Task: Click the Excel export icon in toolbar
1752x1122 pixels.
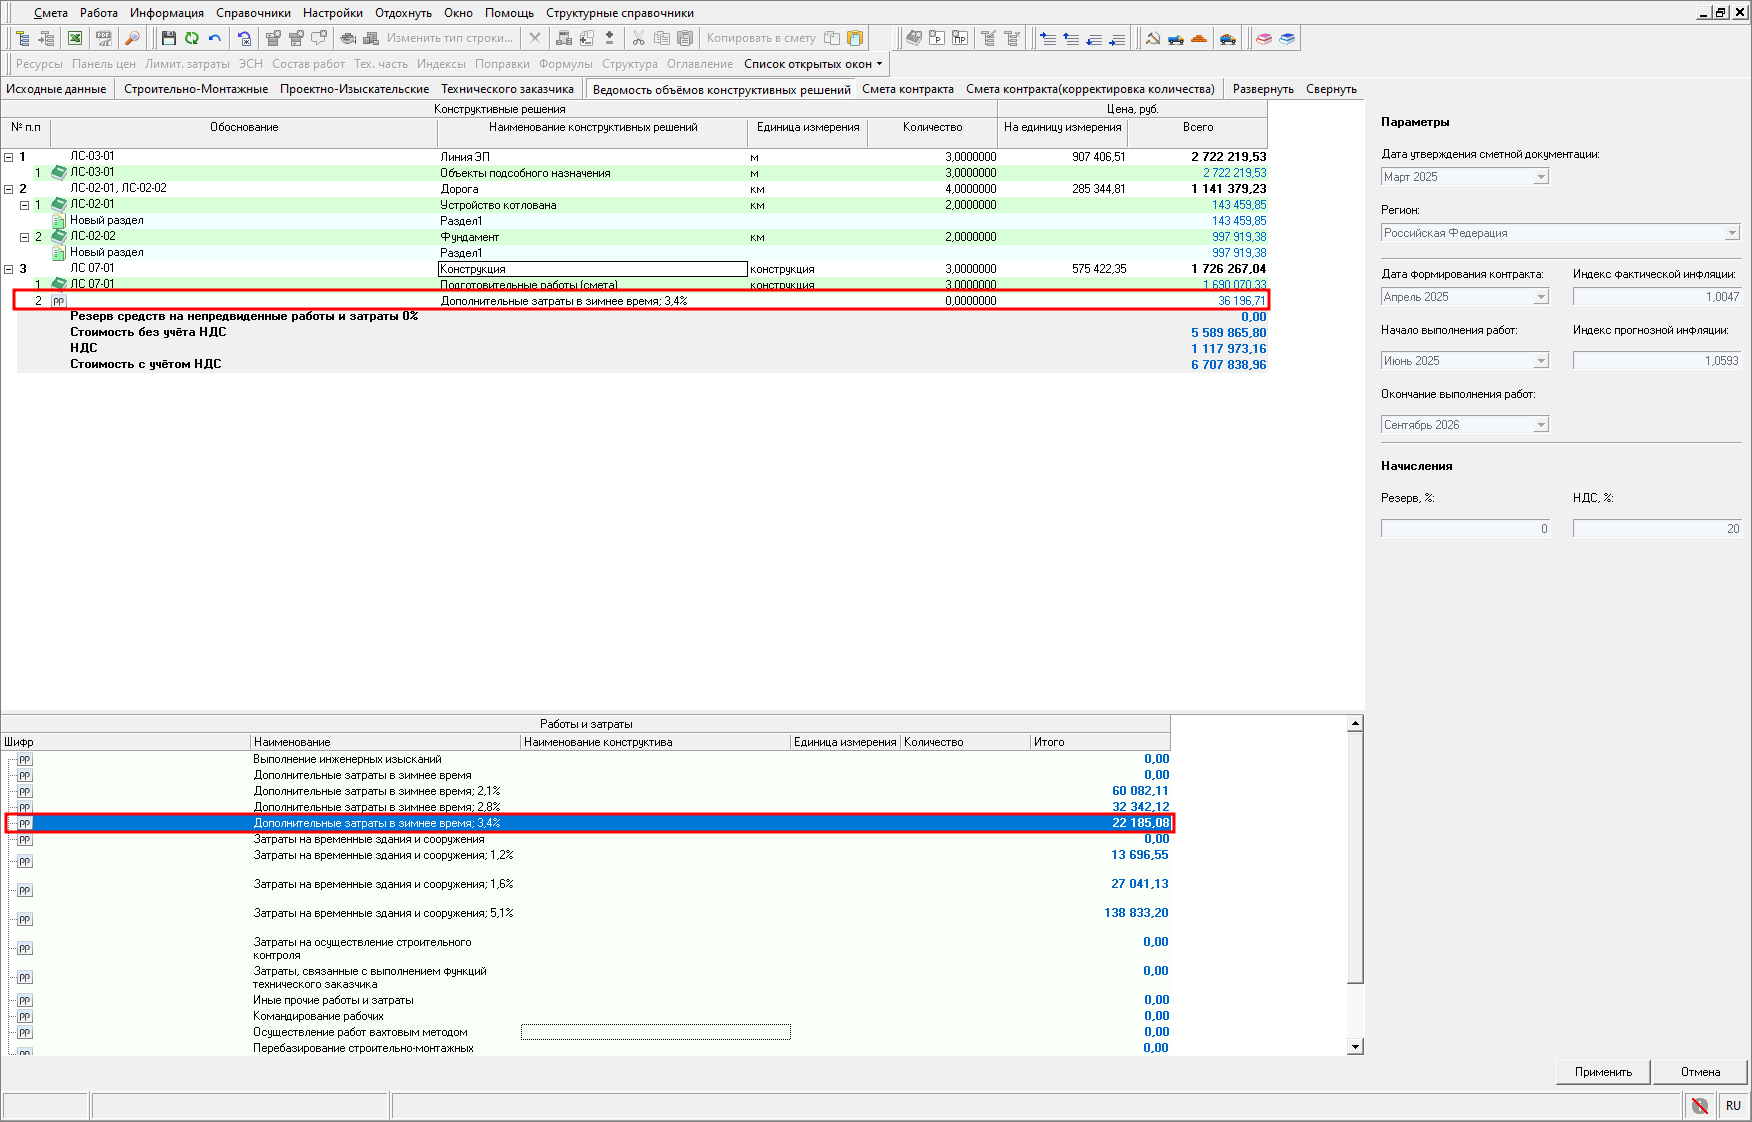Action: coord(75,38)
